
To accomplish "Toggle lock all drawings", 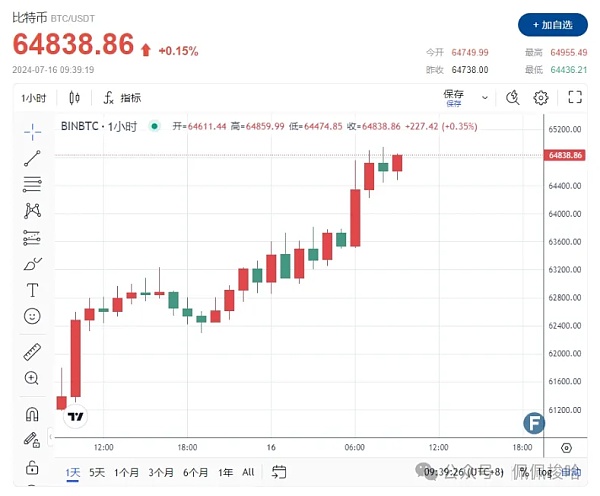I will click(32, 466).
